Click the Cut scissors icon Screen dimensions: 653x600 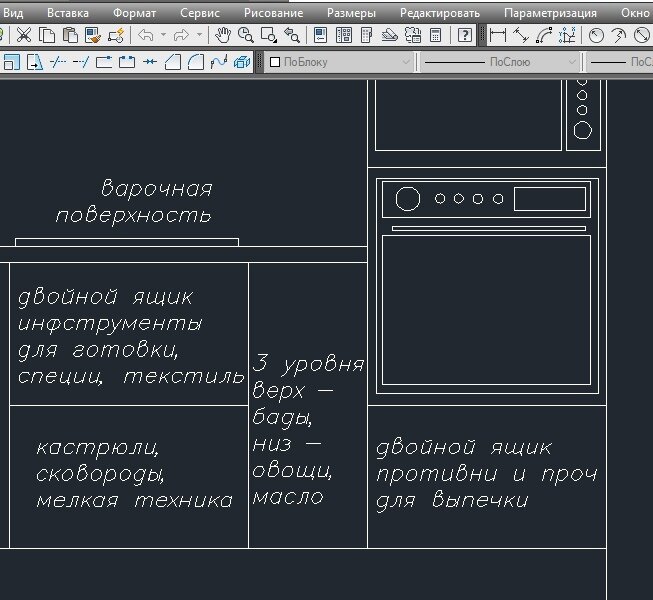click(24, 35)
